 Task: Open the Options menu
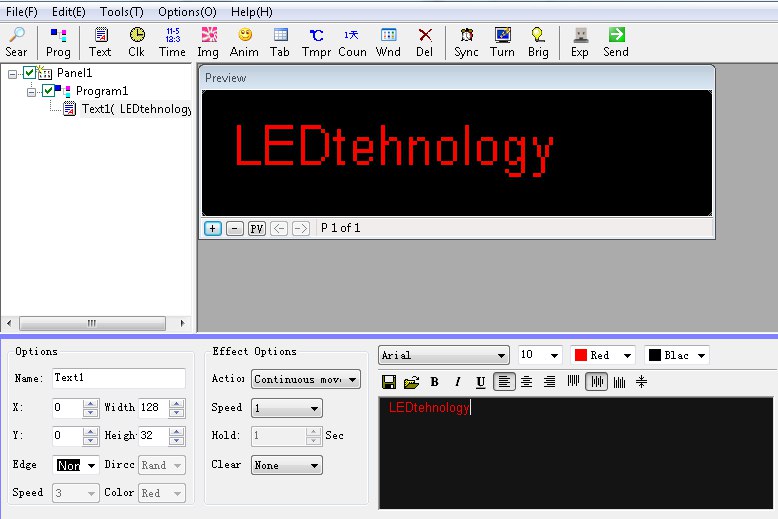coord(186,12)
